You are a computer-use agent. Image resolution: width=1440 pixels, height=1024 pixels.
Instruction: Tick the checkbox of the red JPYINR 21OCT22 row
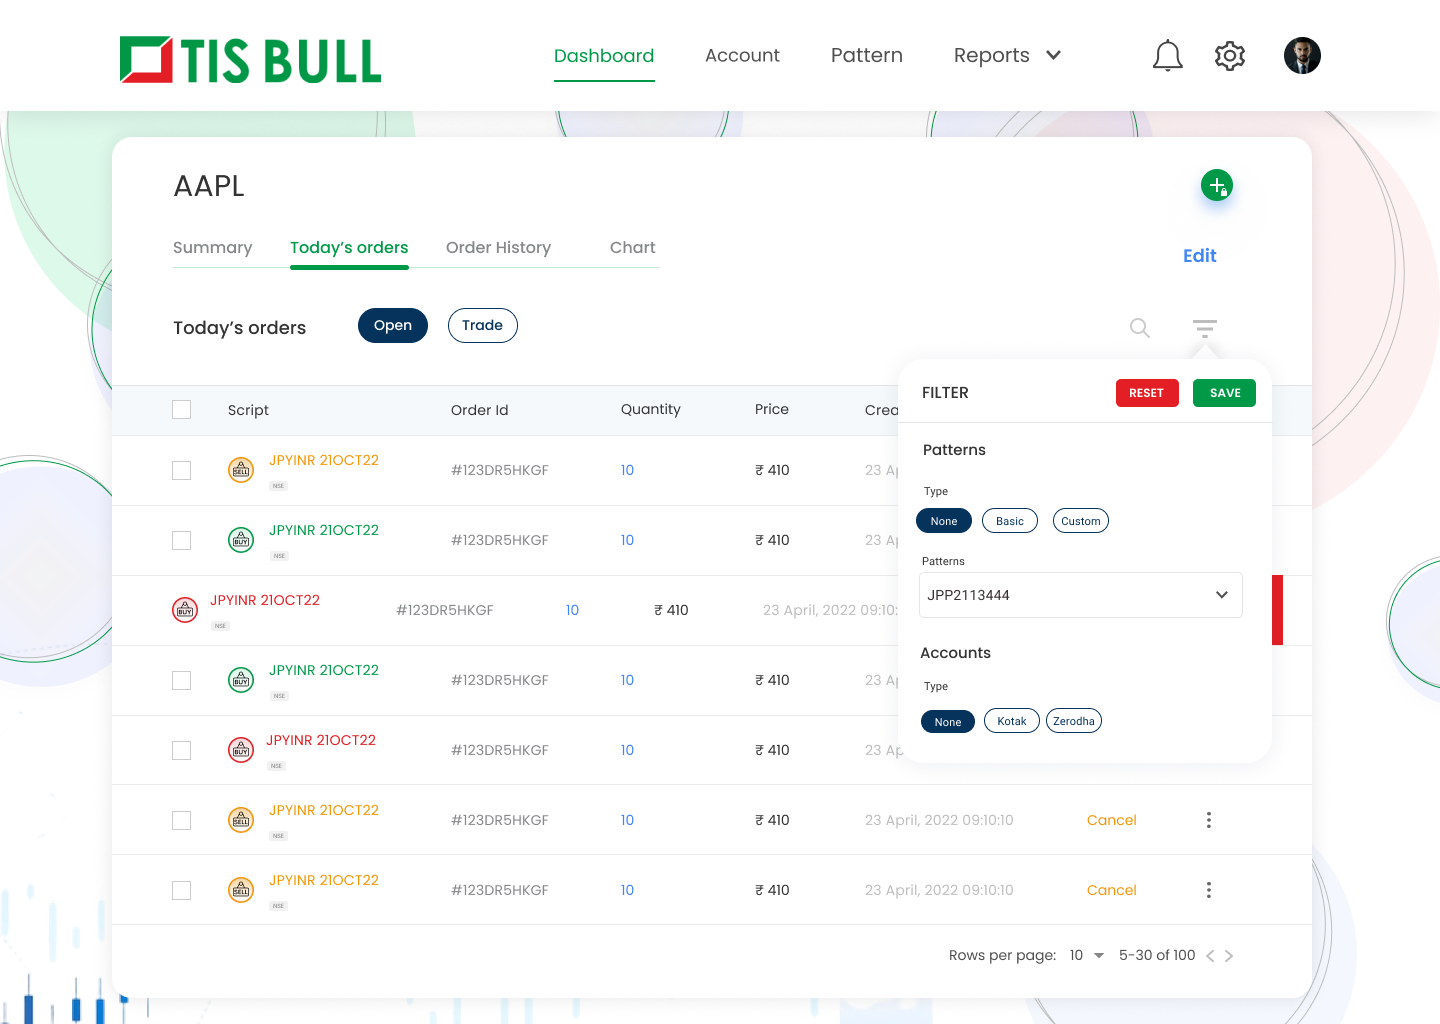pos(181,750)
